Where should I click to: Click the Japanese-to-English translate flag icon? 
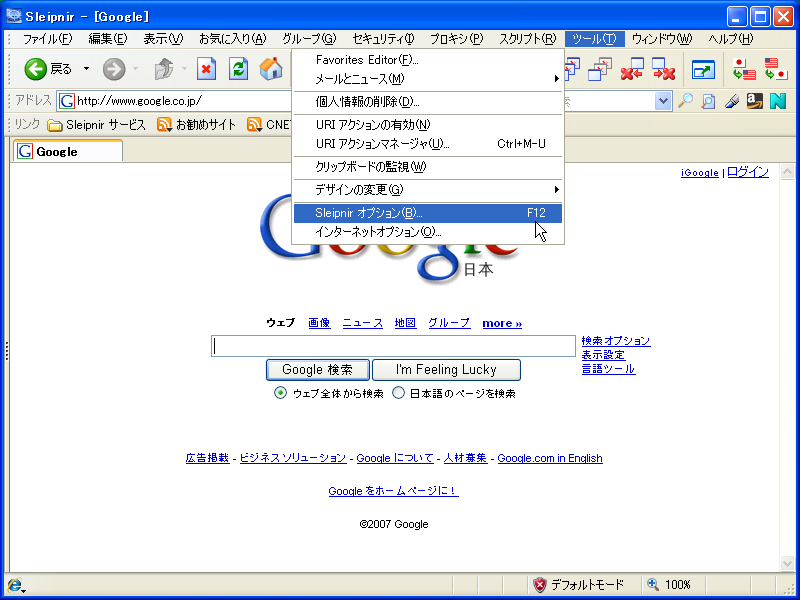pos(744,69)
